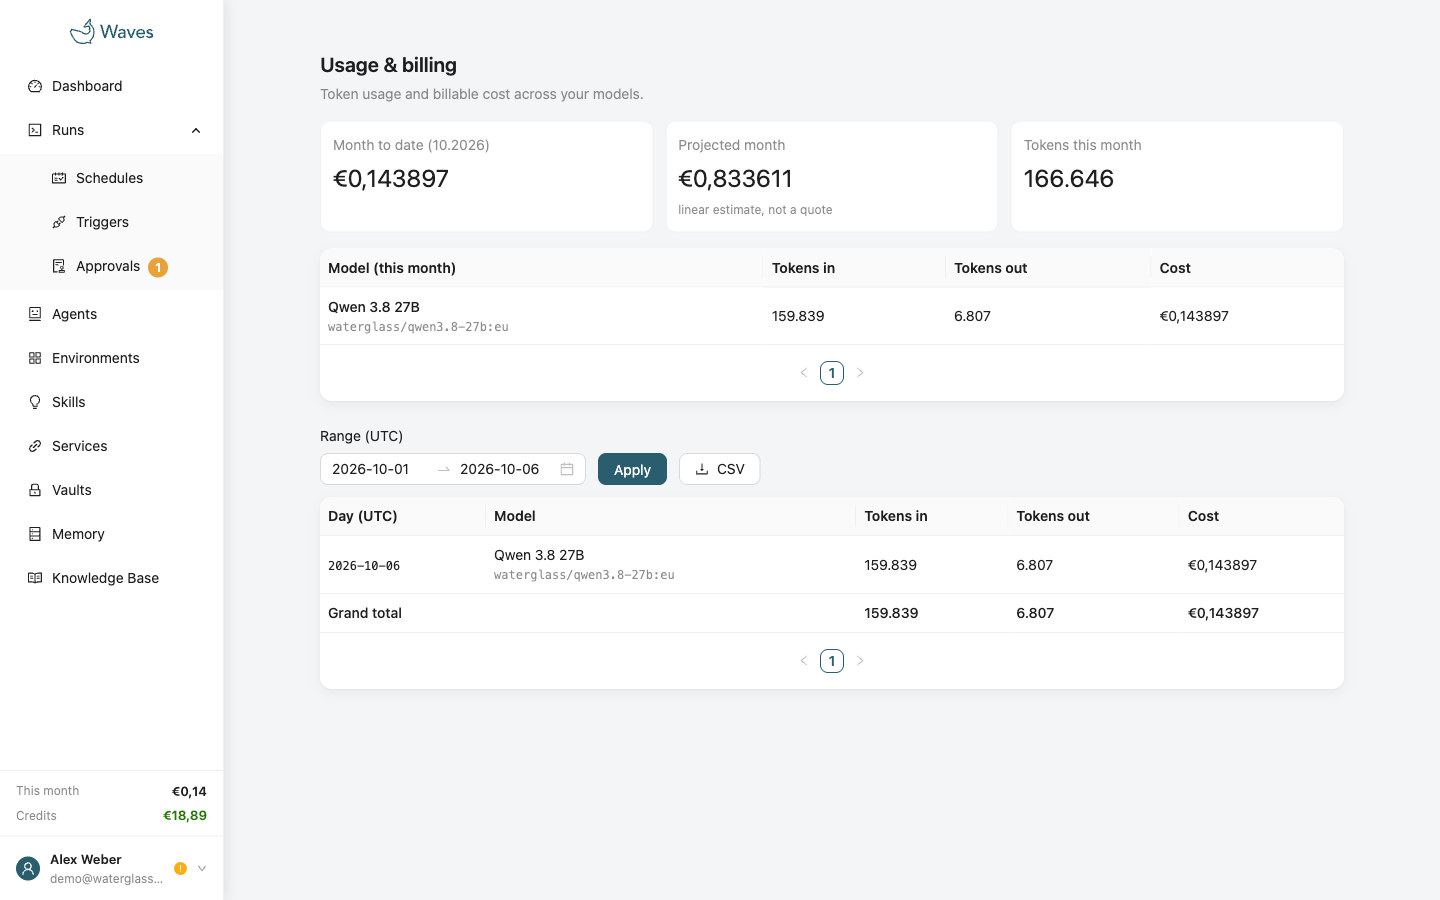This screenshot has height=900, width=1440.
Task: Select page 1 in model table
Action: point(832,373)
